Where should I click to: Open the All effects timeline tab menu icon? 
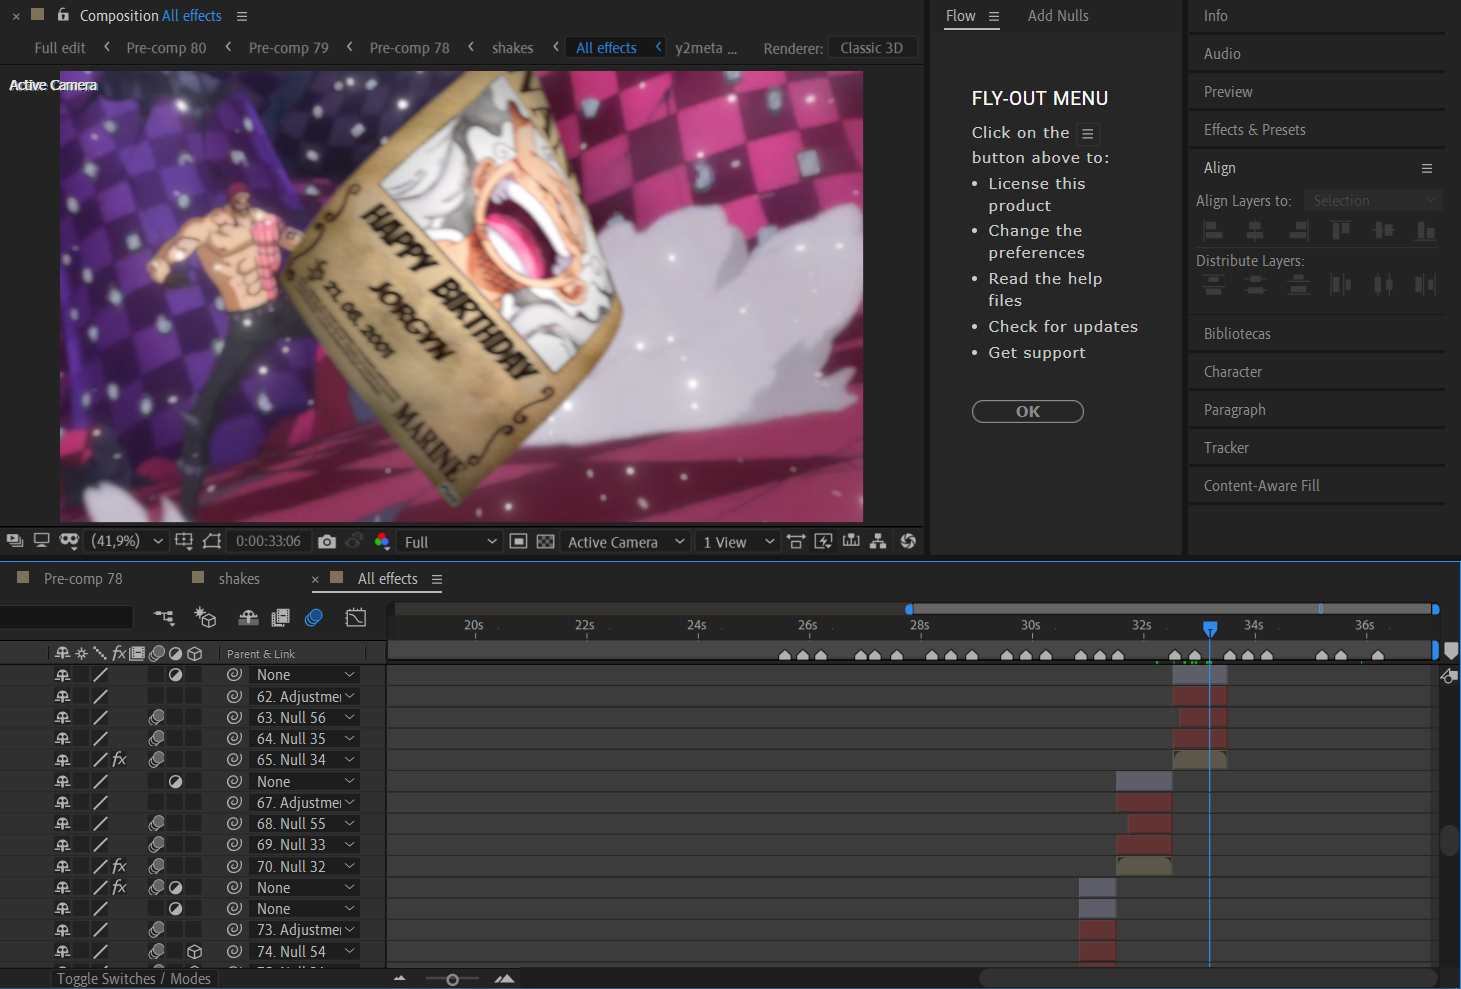(x=437, y=579)
